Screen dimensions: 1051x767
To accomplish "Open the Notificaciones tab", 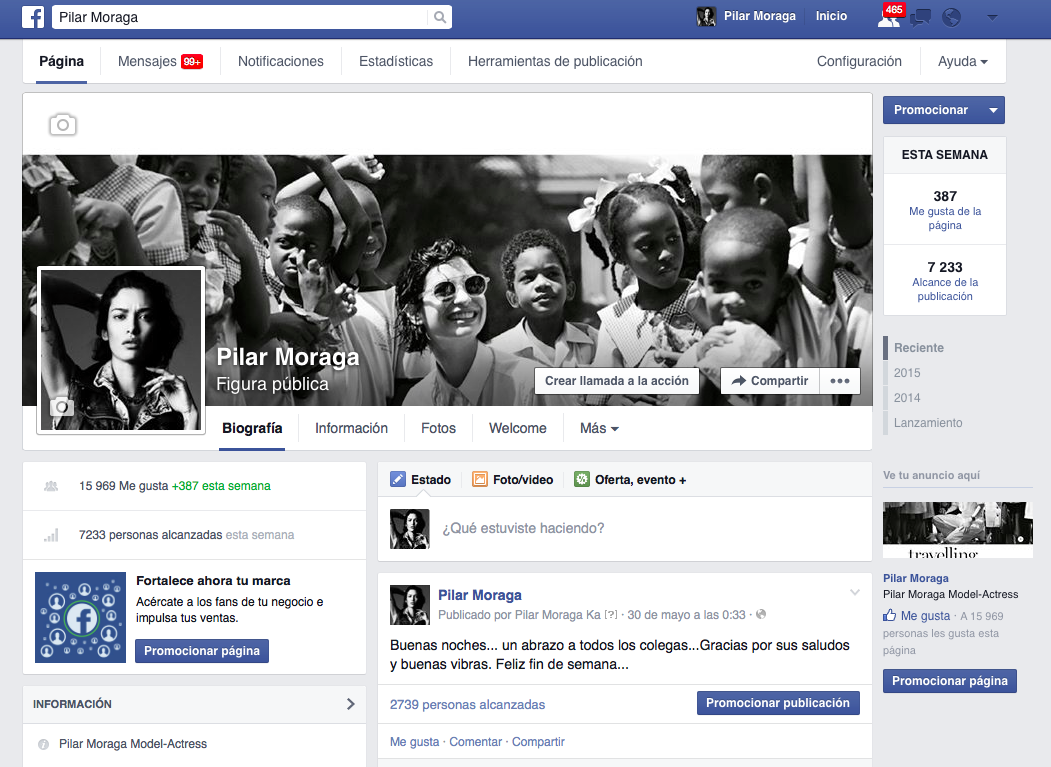I will coord(281,62).
